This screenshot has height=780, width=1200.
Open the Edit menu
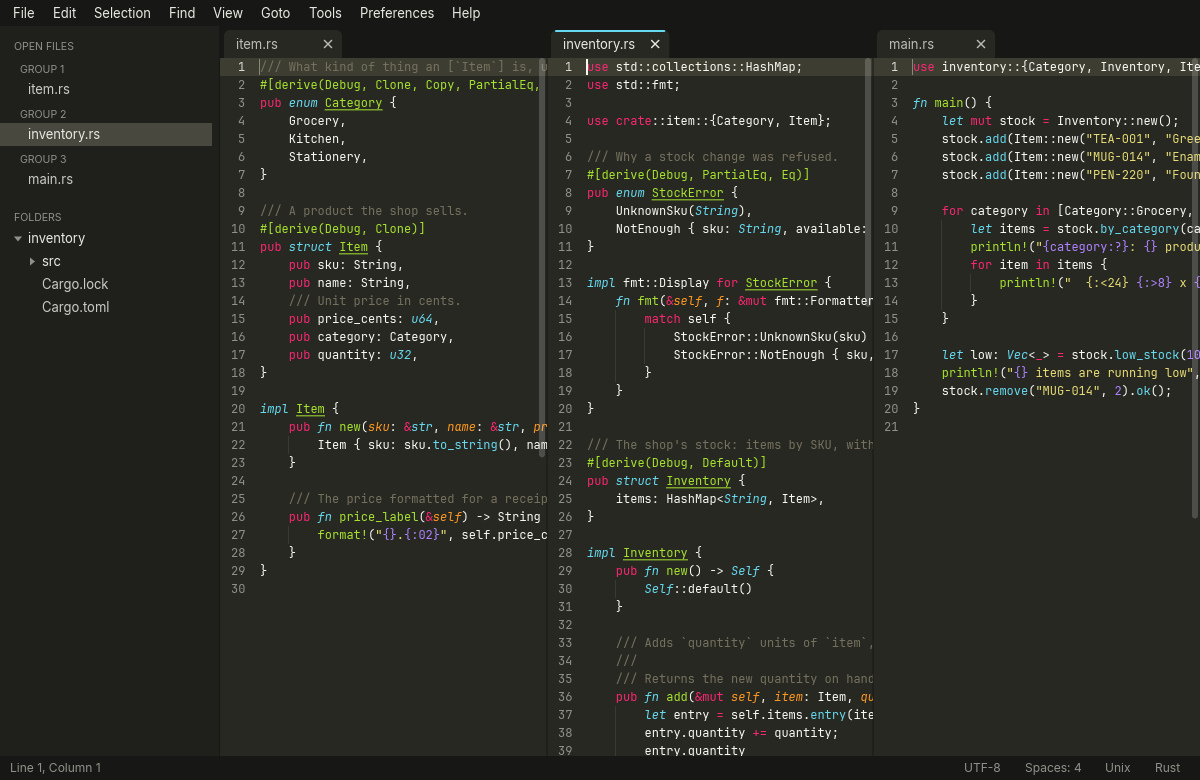pos(64,13)
